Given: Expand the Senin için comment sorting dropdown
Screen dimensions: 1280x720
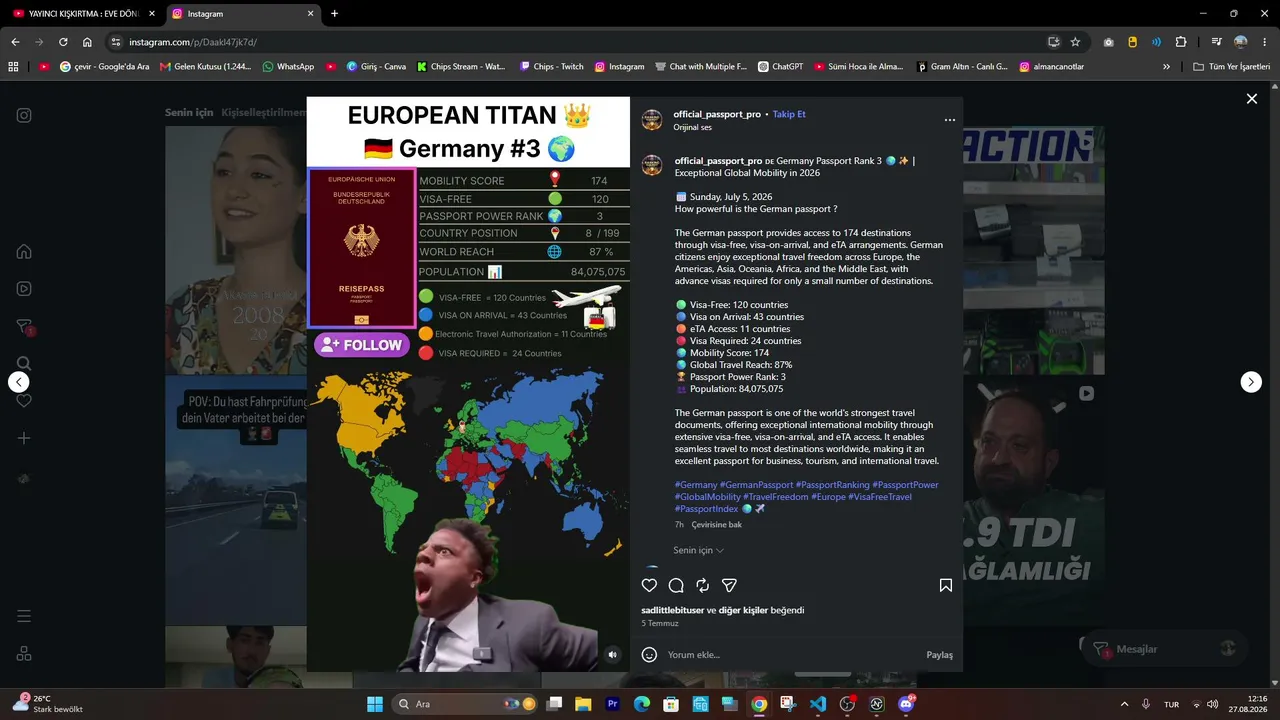Looking at the screenshot, I should point(698,550).
